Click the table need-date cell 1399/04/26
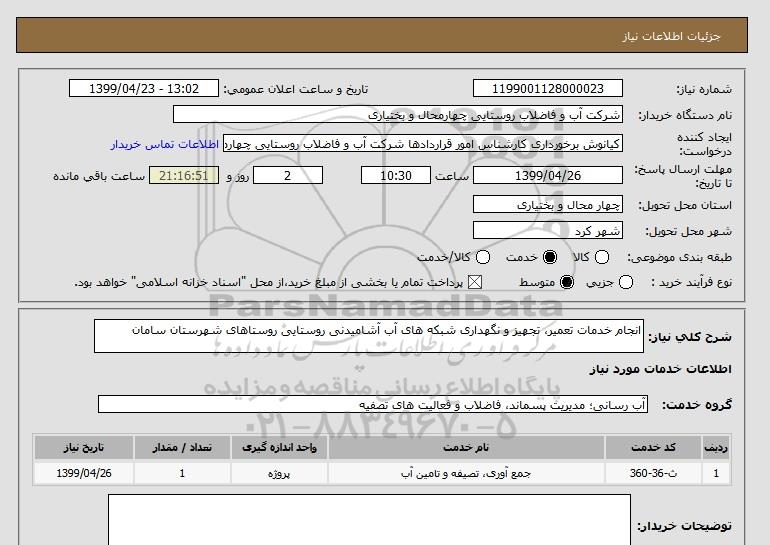The width and height of the screenshot is (770, 545). [x=84, y=473]
